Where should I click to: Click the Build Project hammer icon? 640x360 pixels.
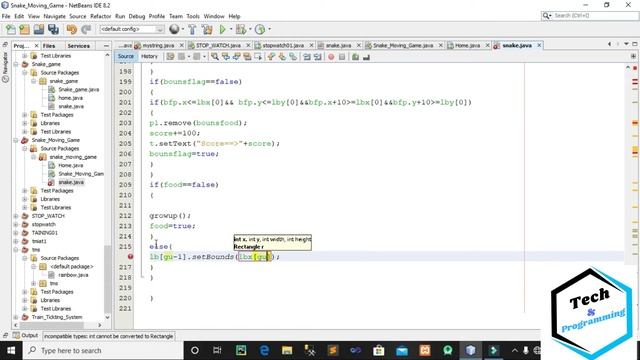[x=192, y=29]
